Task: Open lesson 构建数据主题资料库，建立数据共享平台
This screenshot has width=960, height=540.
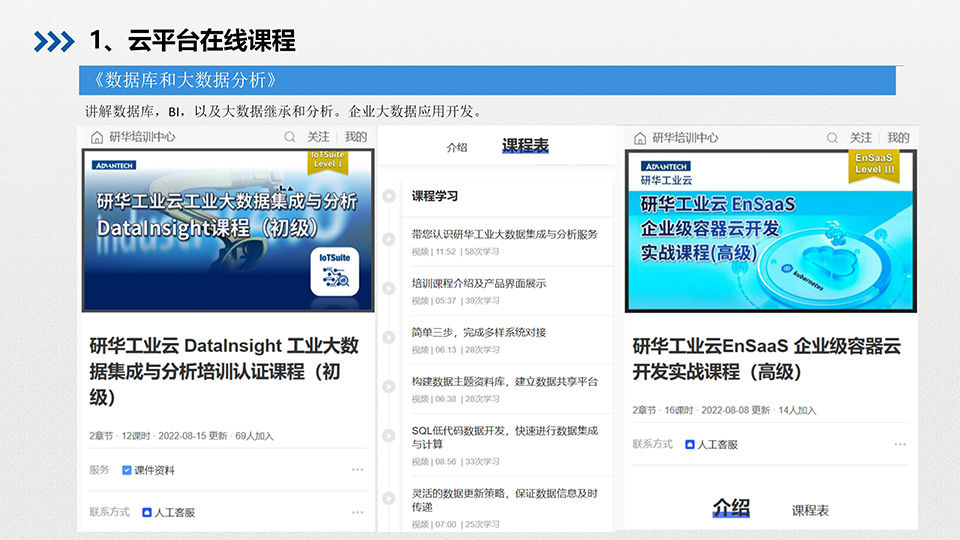Action: pyautogui.click(x=504, y=382)
